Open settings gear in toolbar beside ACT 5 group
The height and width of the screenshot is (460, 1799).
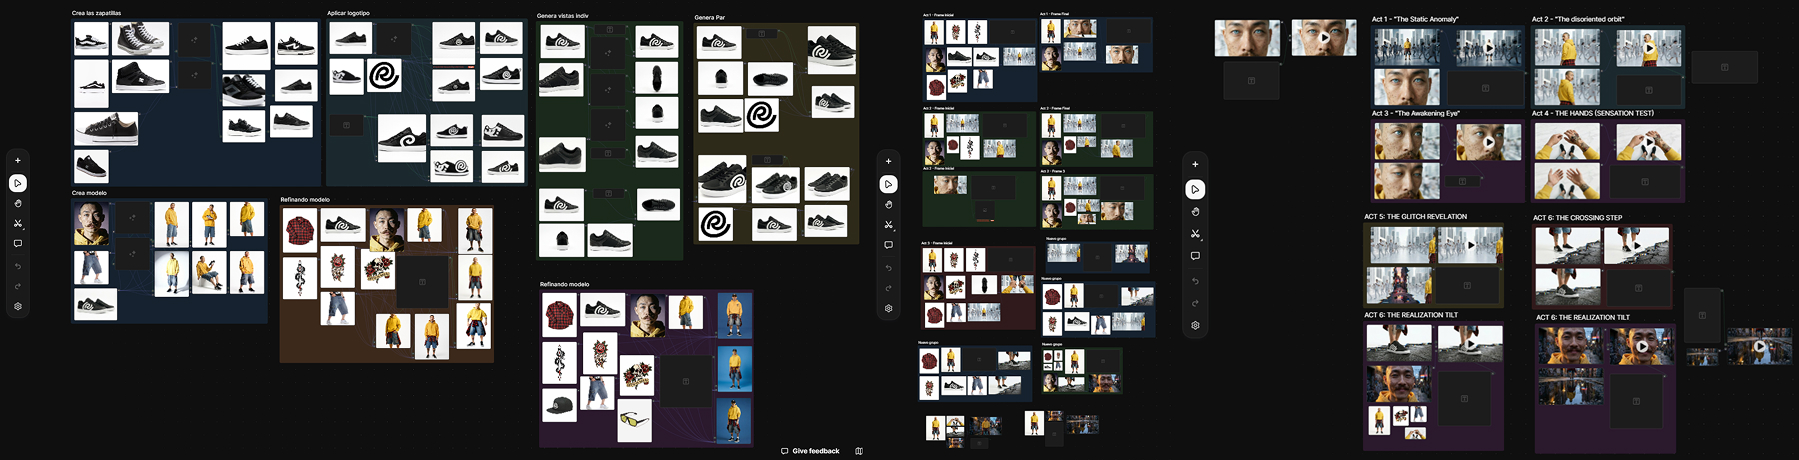pyautogui.click(x=1195, y=325)
